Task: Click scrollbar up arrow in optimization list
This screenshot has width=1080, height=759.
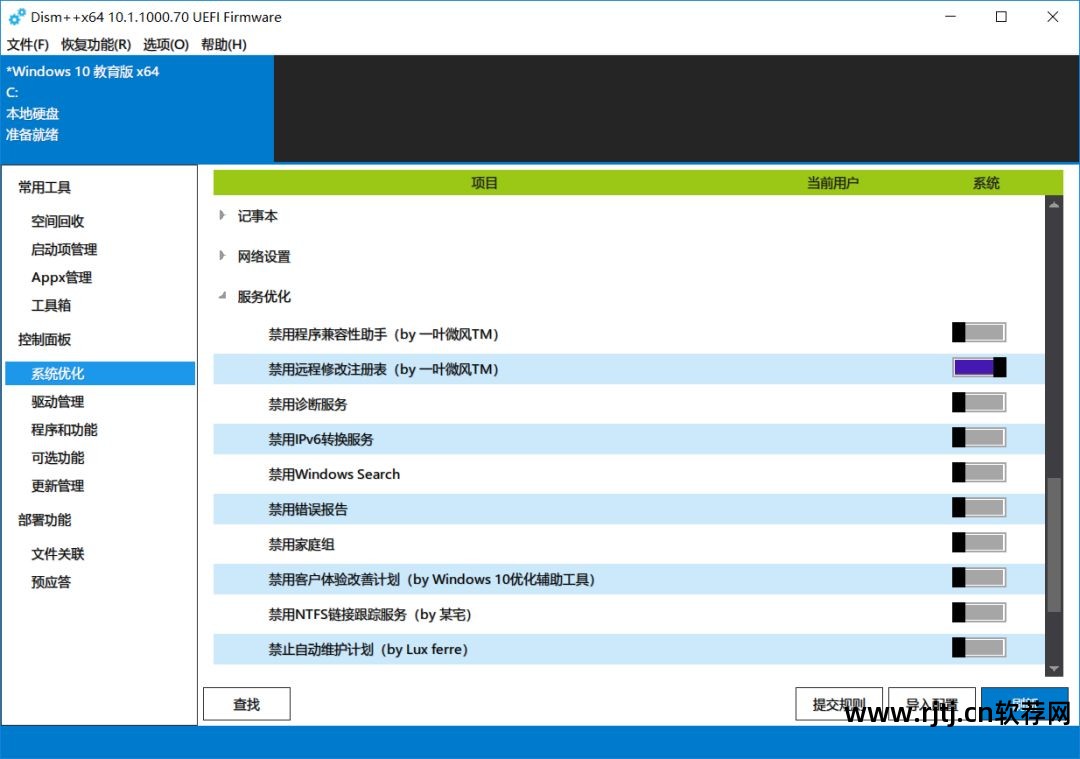Action: (1054, 204)
